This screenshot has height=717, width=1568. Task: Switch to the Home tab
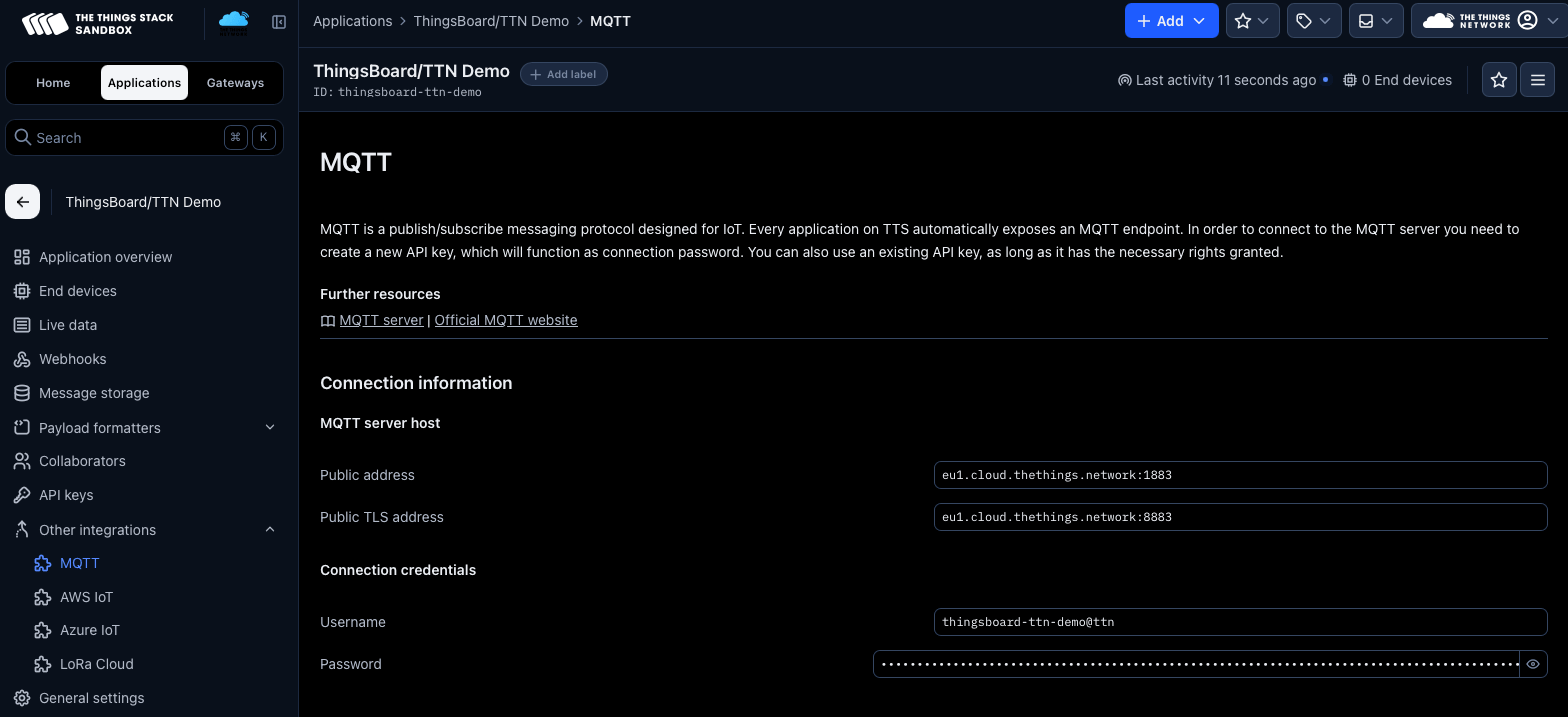click(53, 83)
